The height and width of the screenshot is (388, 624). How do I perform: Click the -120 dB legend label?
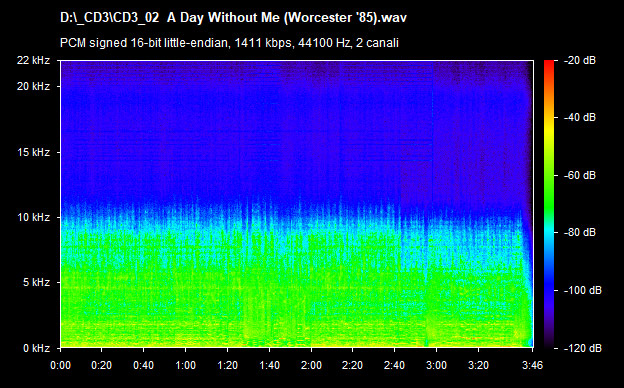[x=583, y=348]
